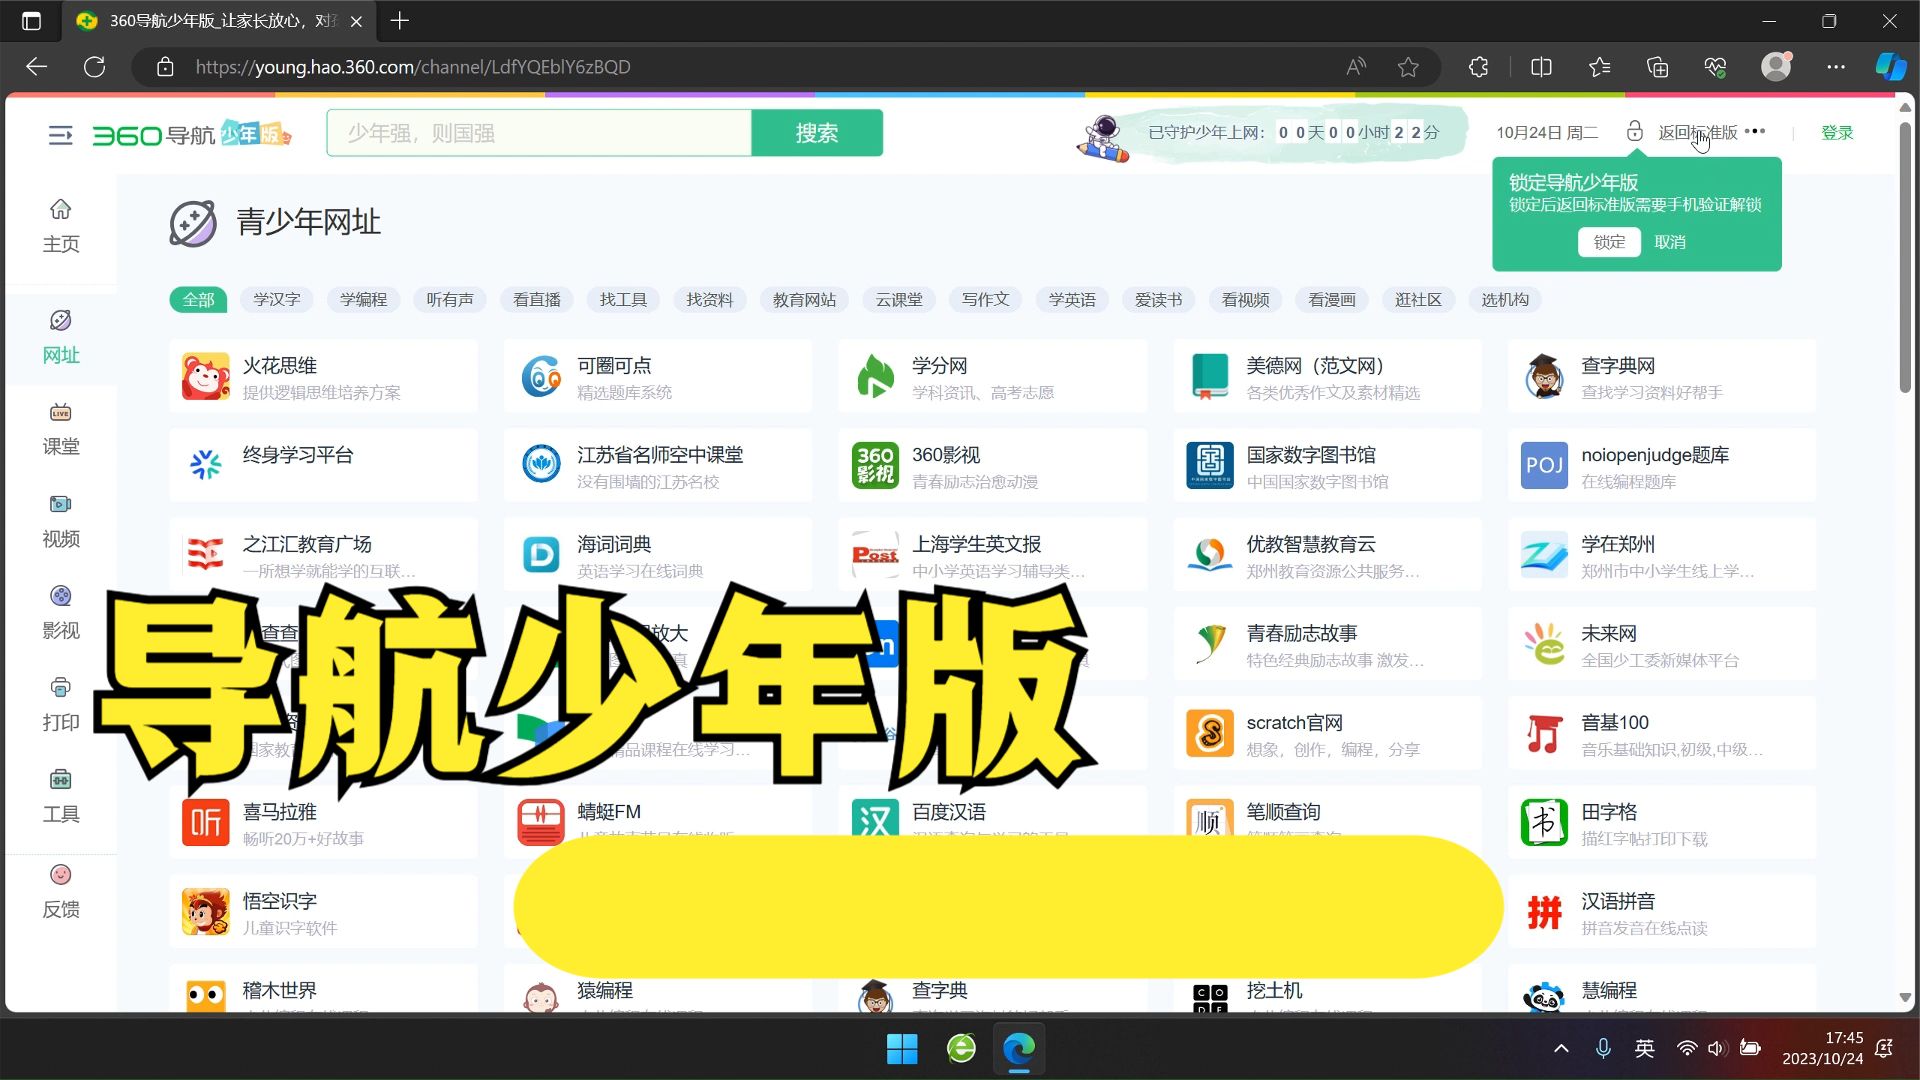Open the 课堂 live classroom sidebar icon

(x=60, y=413)
